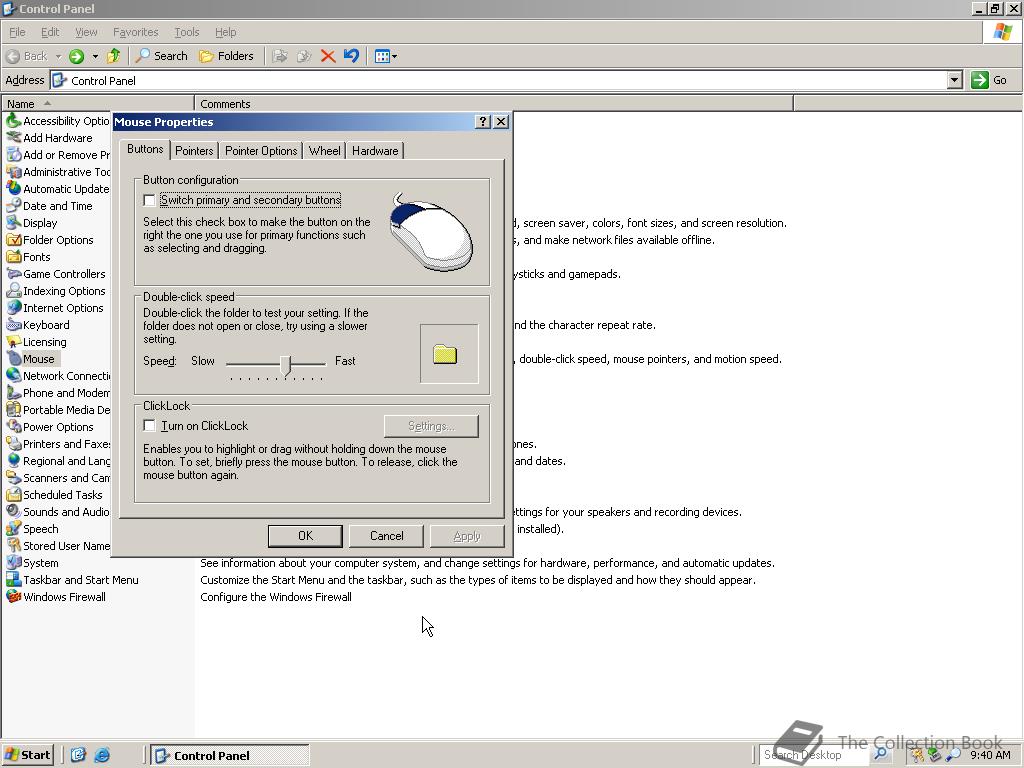Select the Licensing icon
The width and height of the screenshot is (1024, 768).
[14, 342]
